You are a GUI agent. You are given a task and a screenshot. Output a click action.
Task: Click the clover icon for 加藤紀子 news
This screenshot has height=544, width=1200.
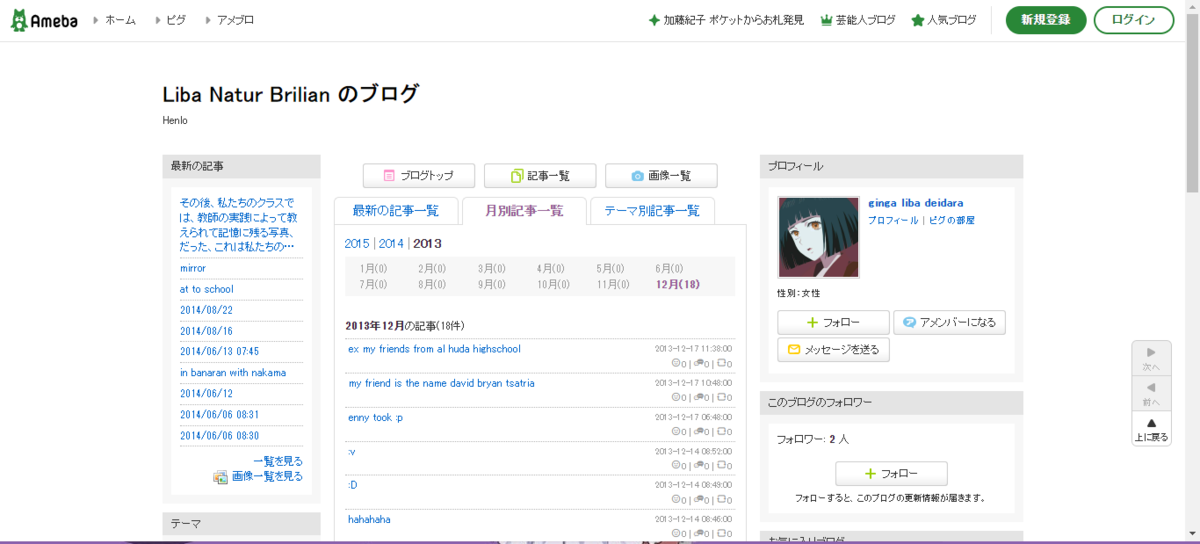654,20
